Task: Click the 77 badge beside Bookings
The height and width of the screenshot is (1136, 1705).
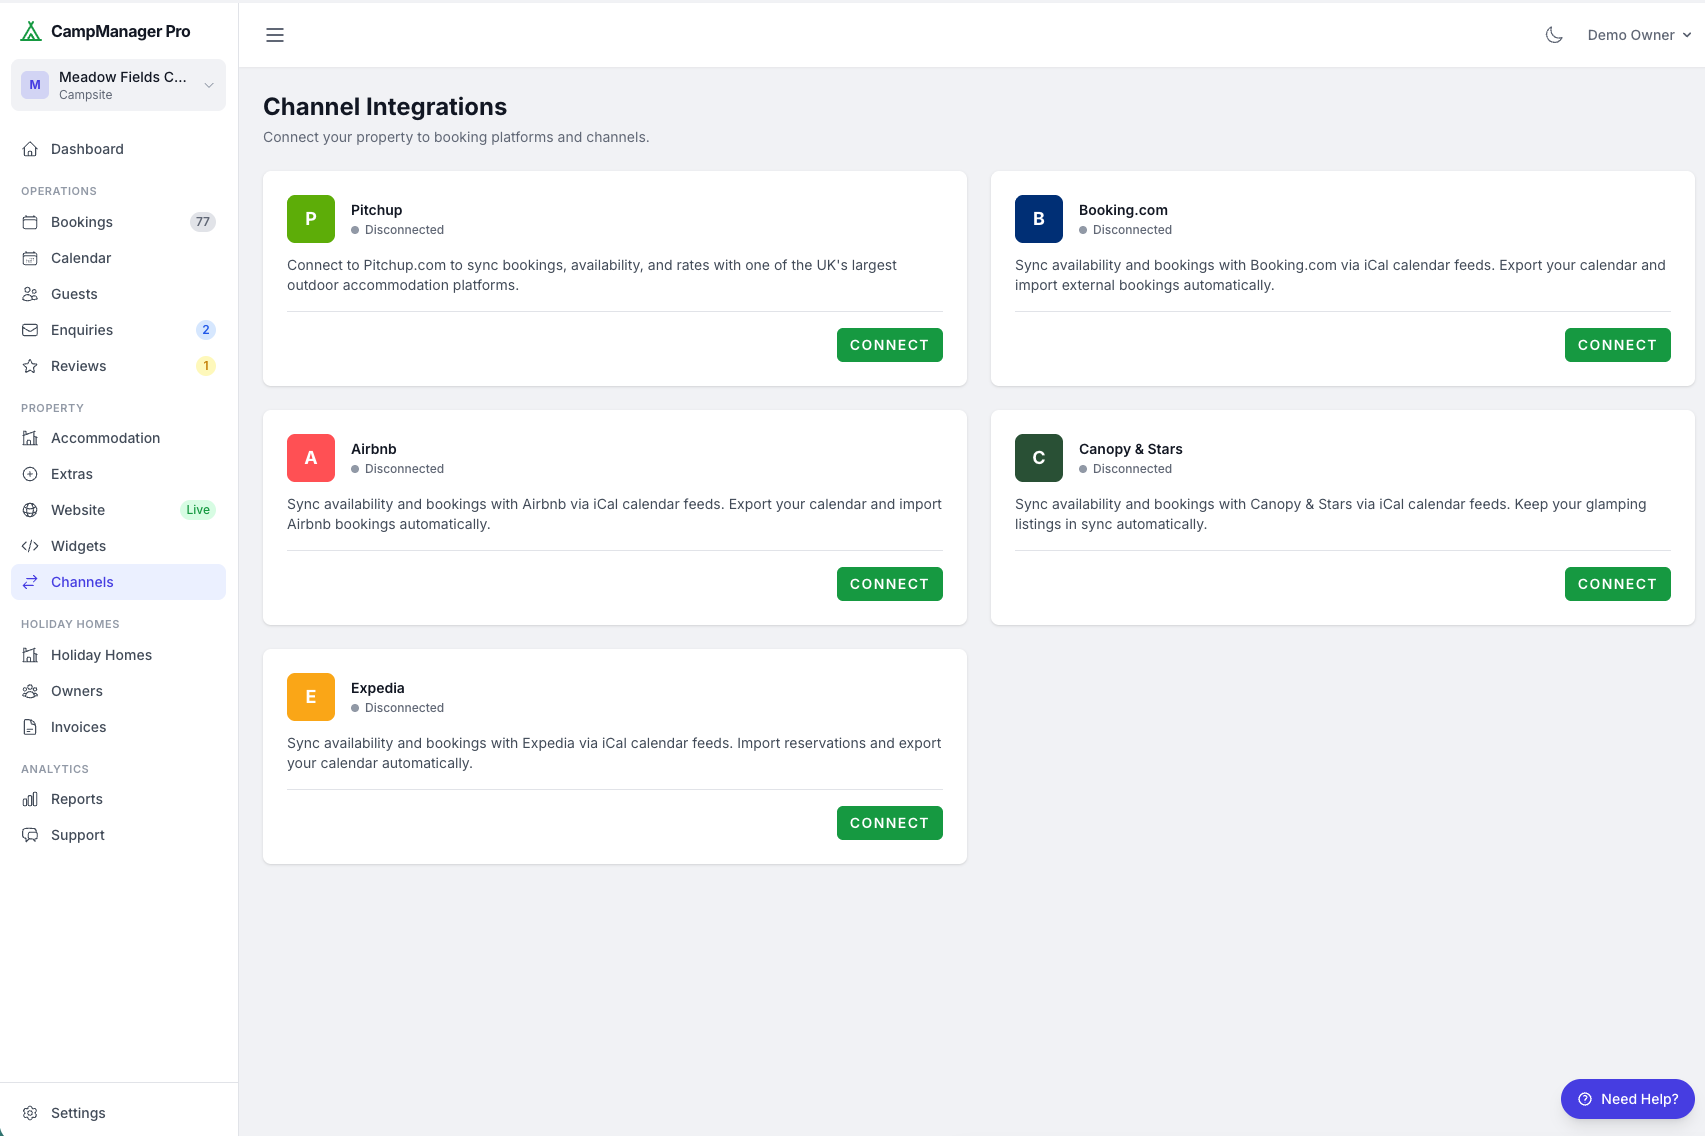Action: (x=203, y=222)
